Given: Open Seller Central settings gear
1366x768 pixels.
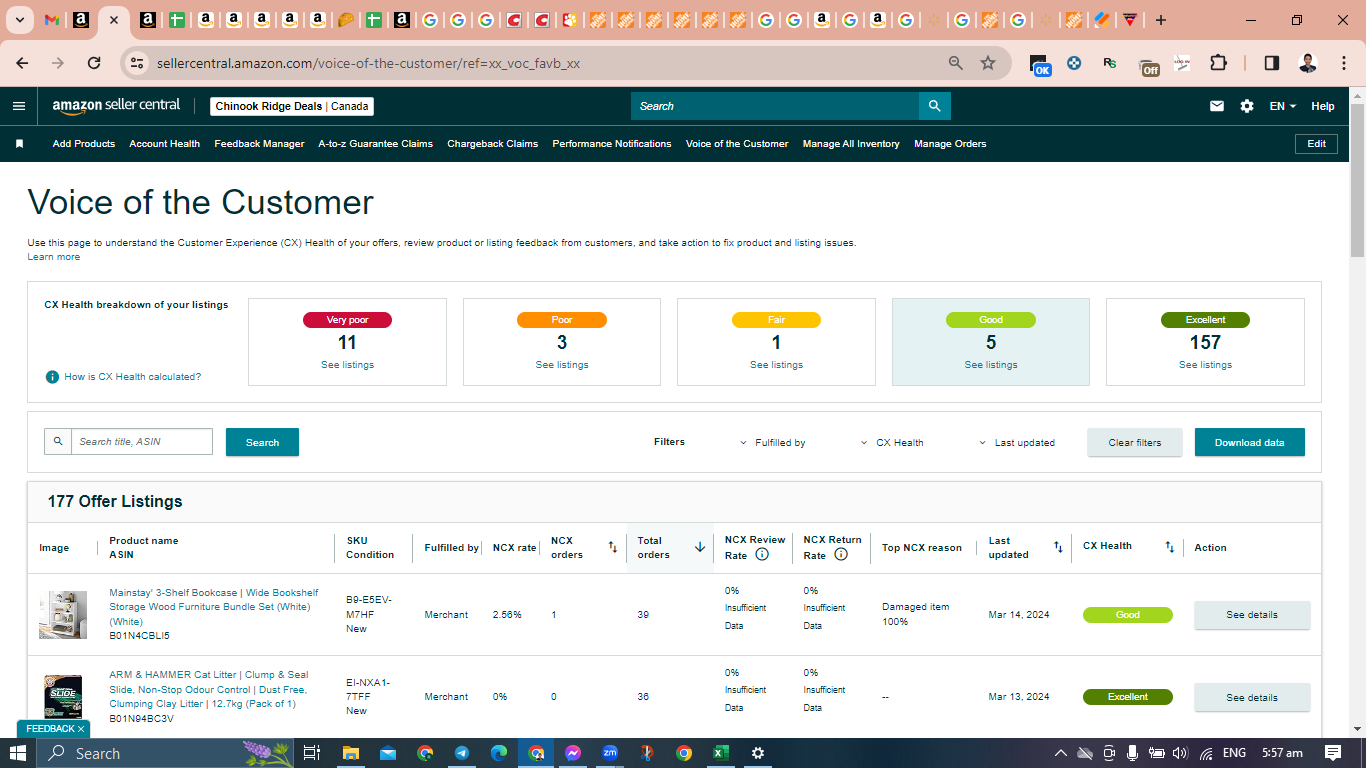Looking at the screenshot, I should coord(1247,106).
